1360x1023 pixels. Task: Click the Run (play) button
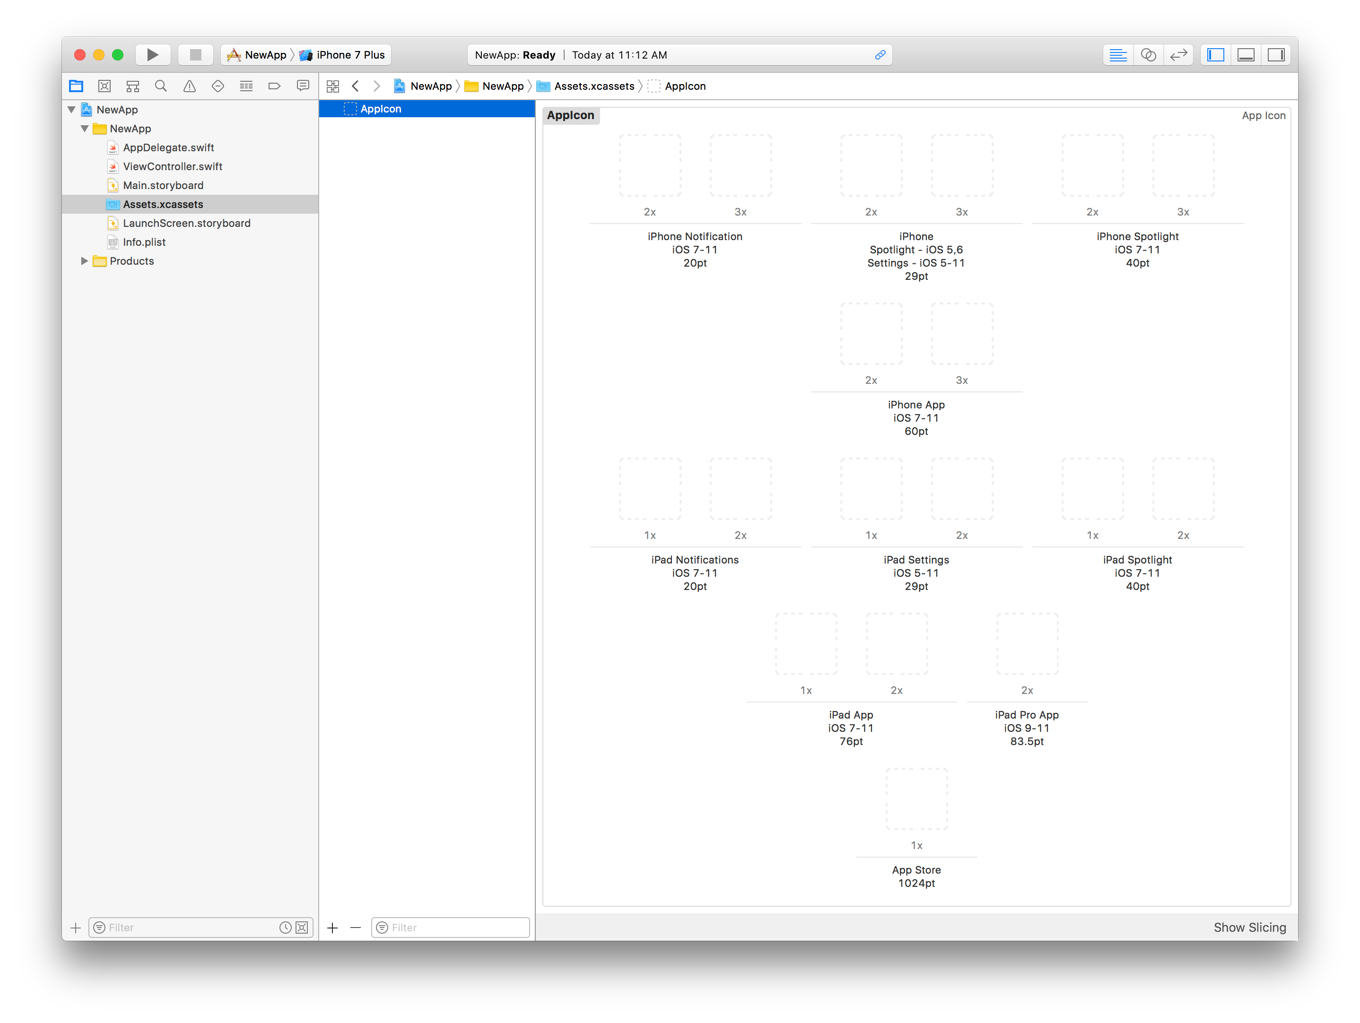(x=152, y=55)
